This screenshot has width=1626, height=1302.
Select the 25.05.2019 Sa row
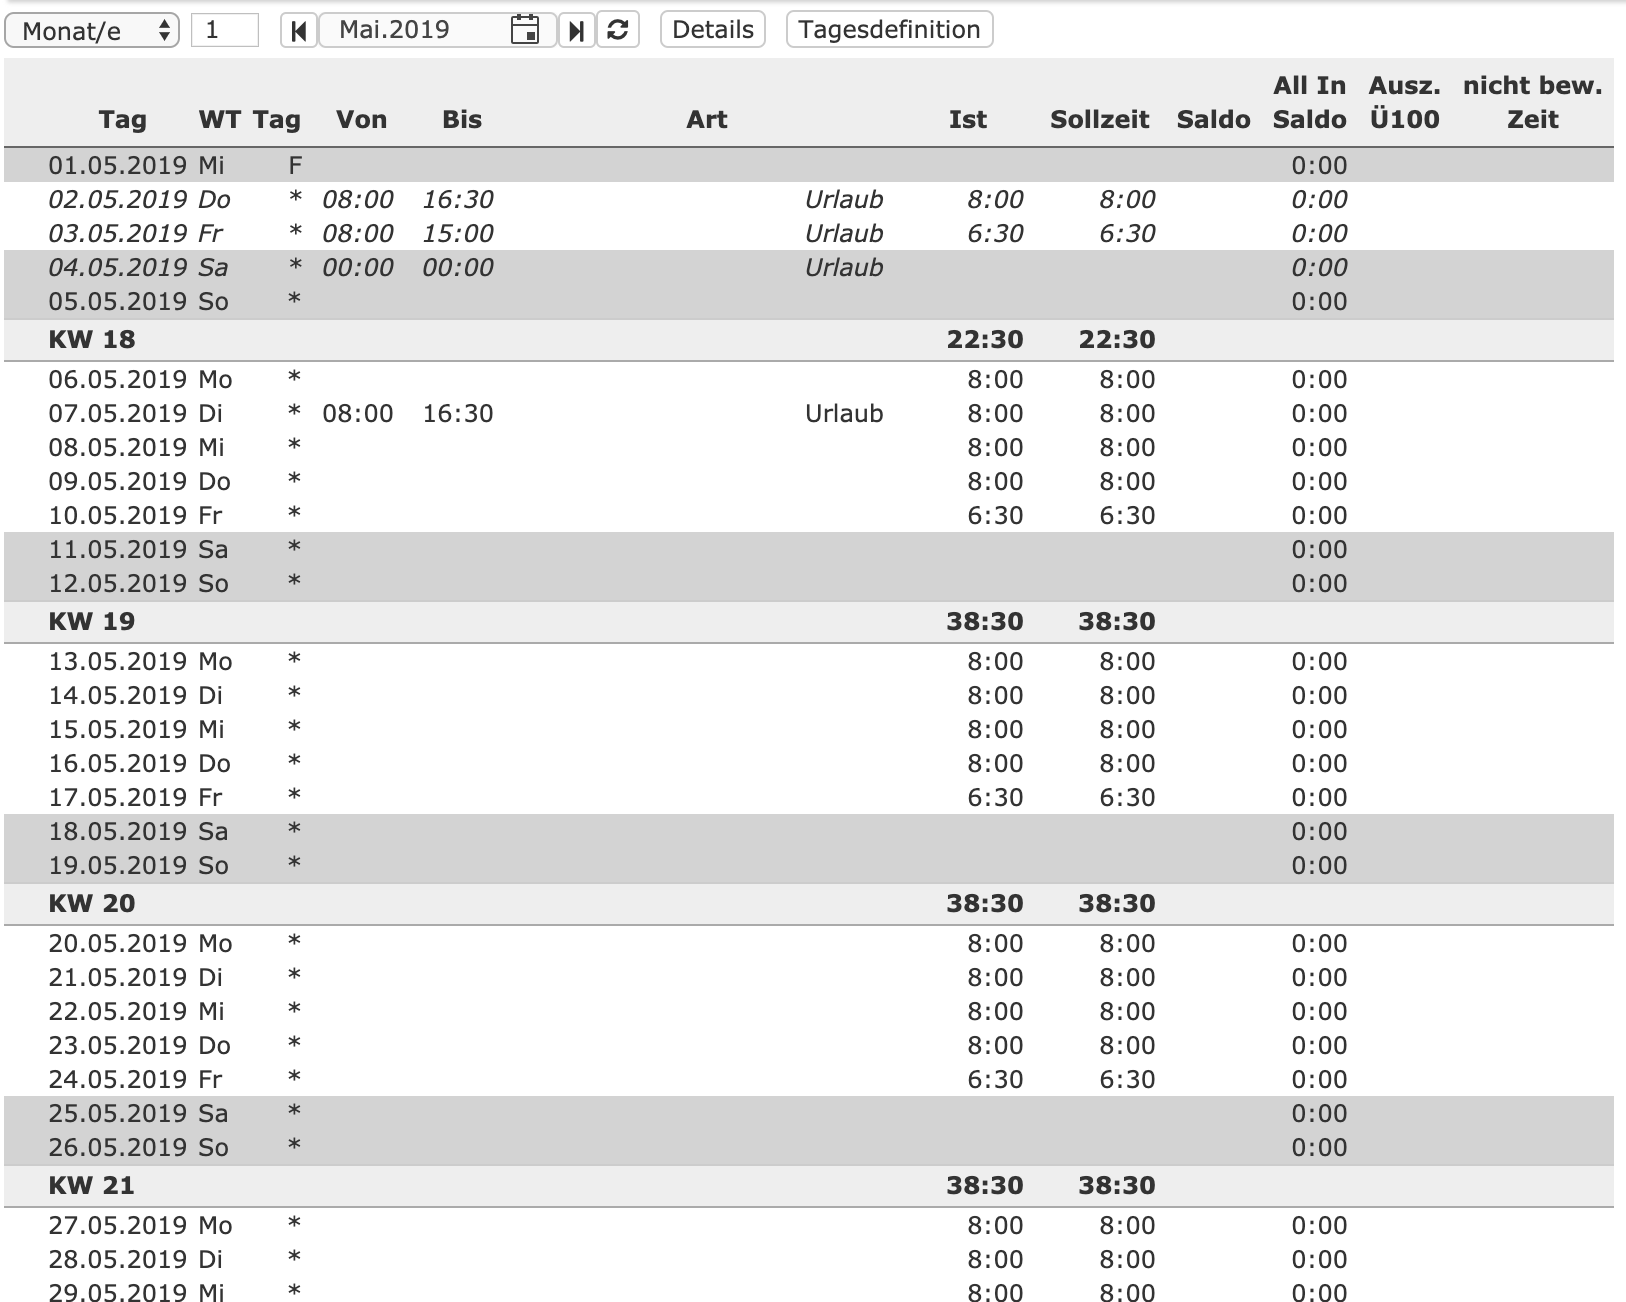tap(809, 1113)
